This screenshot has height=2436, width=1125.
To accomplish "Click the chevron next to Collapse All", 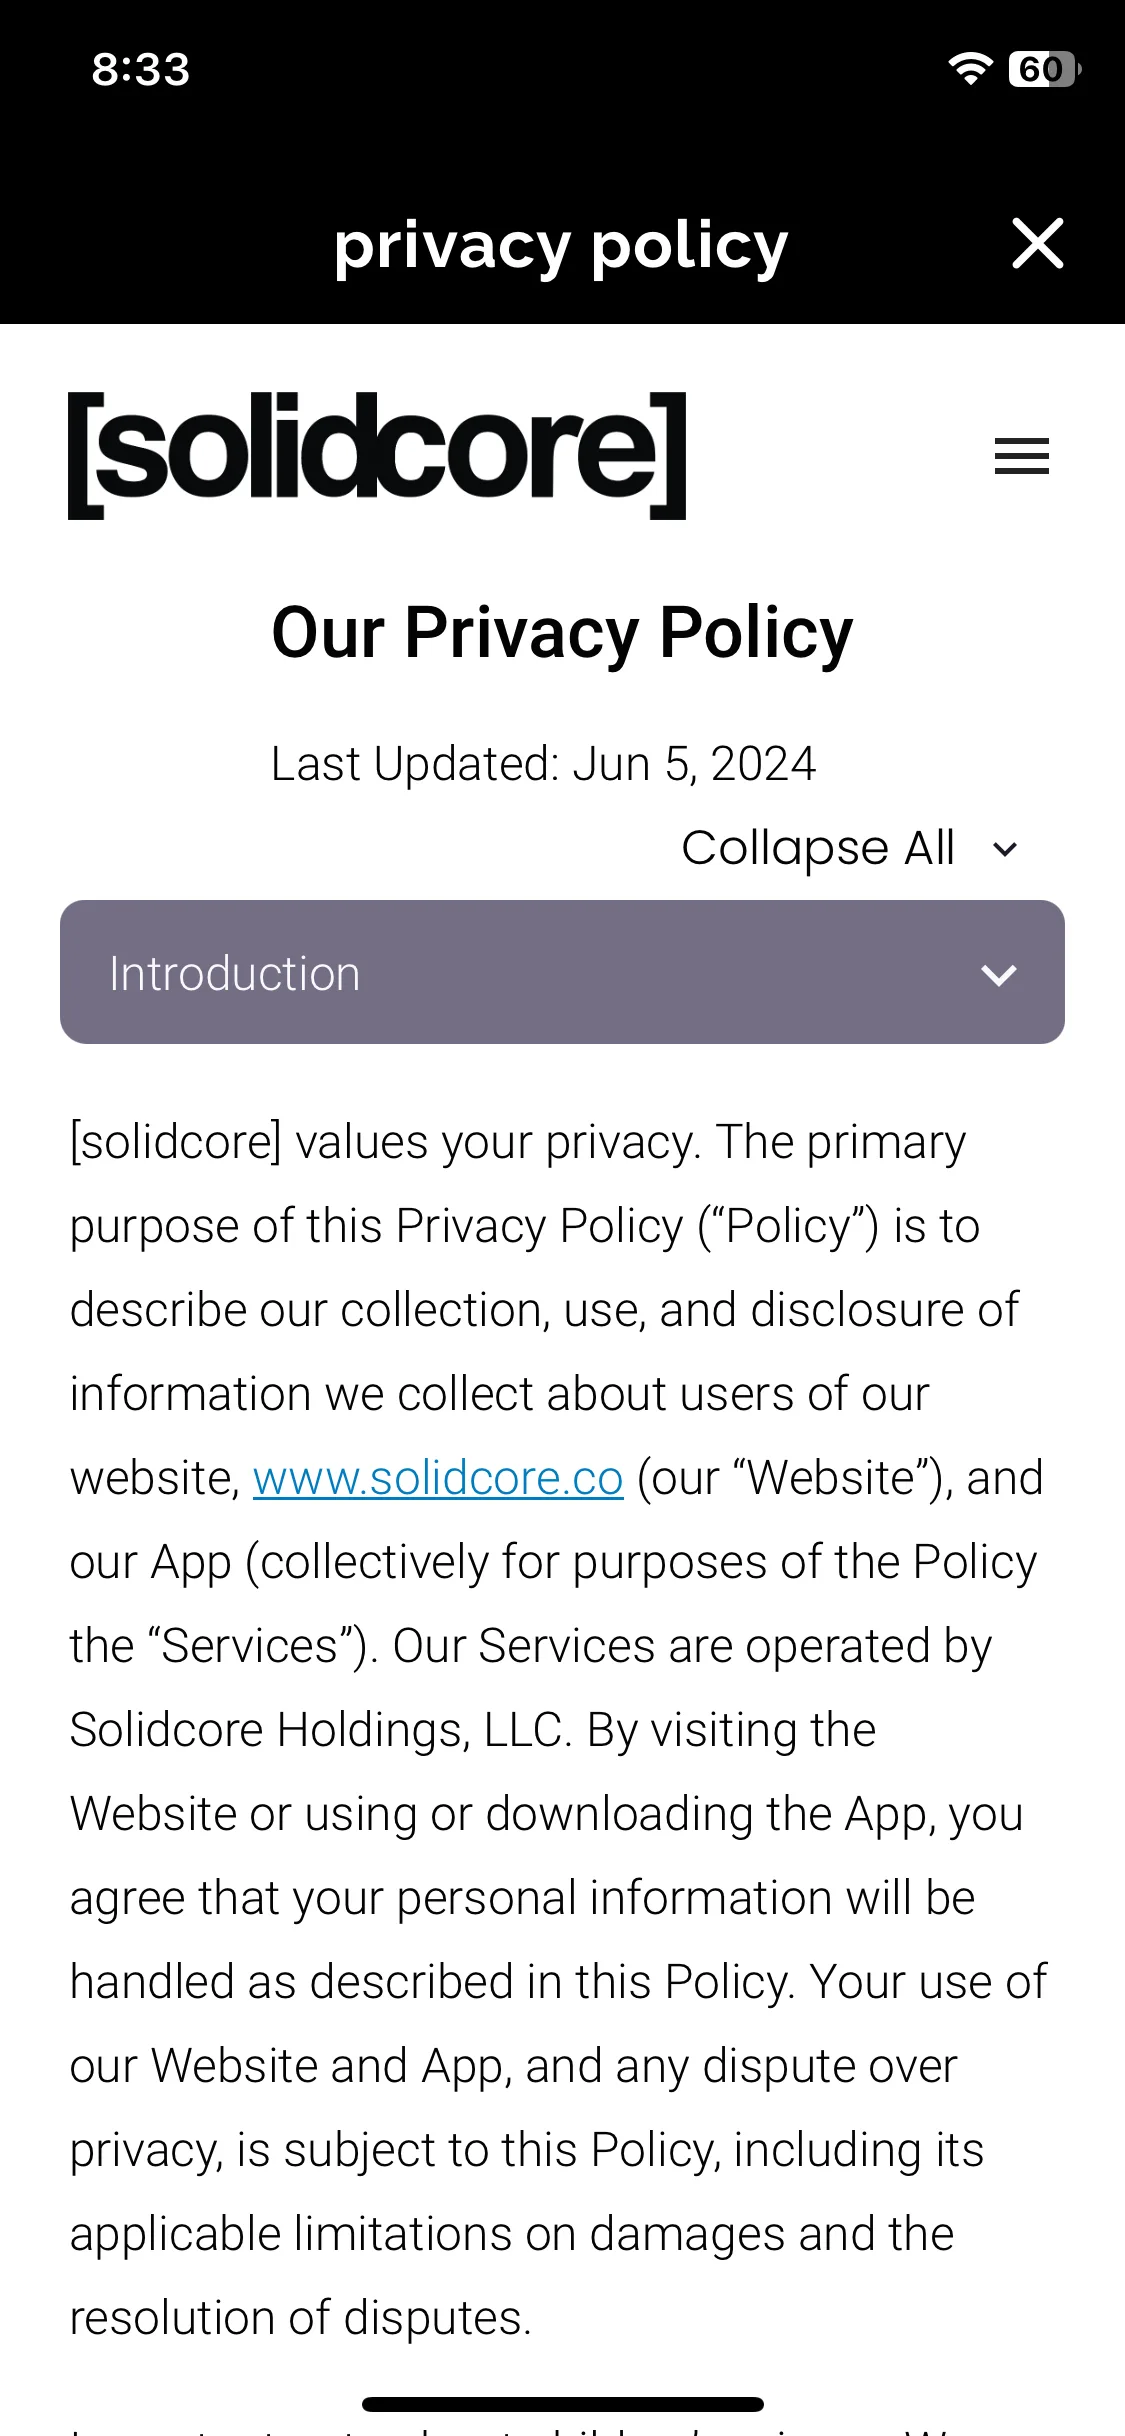I will (1004, 849).
